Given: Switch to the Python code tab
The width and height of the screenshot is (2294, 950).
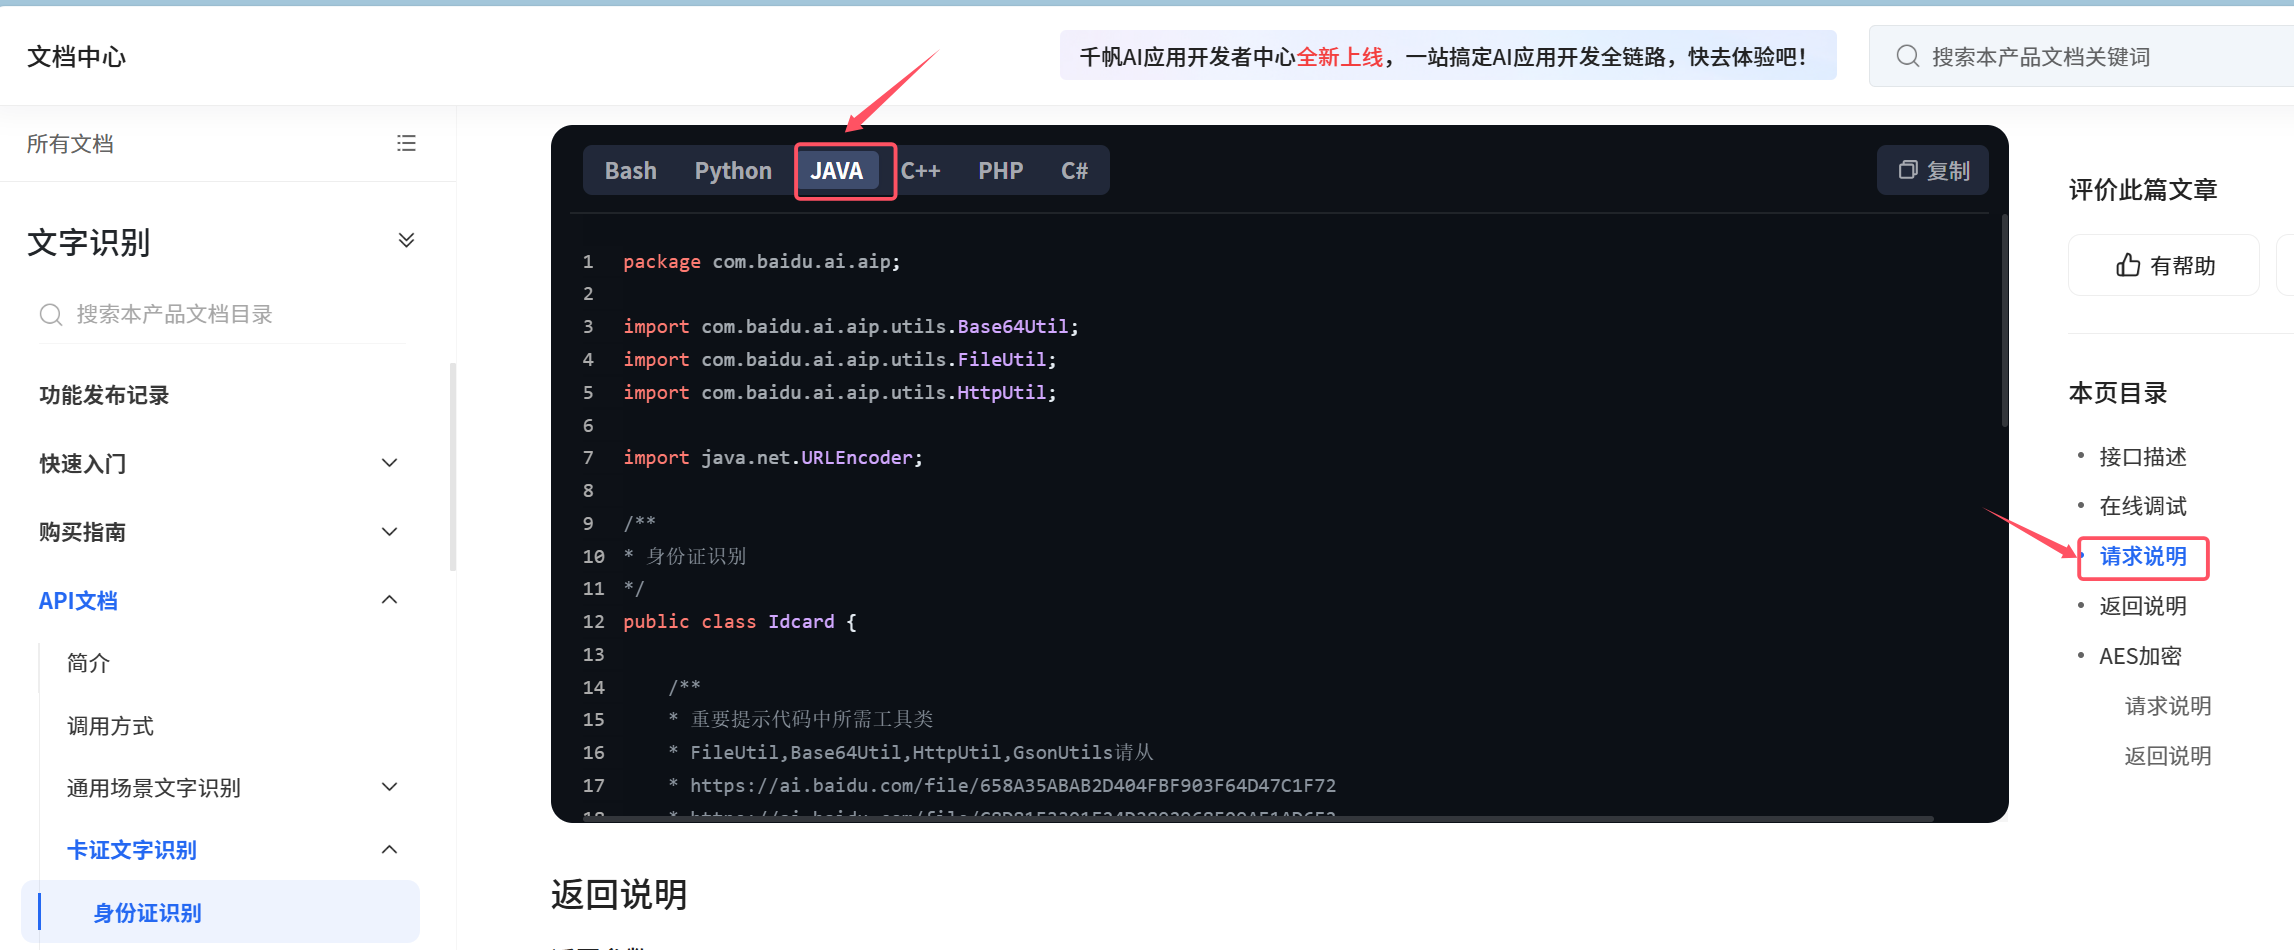Looking at the screenshot, I should 732,170.
